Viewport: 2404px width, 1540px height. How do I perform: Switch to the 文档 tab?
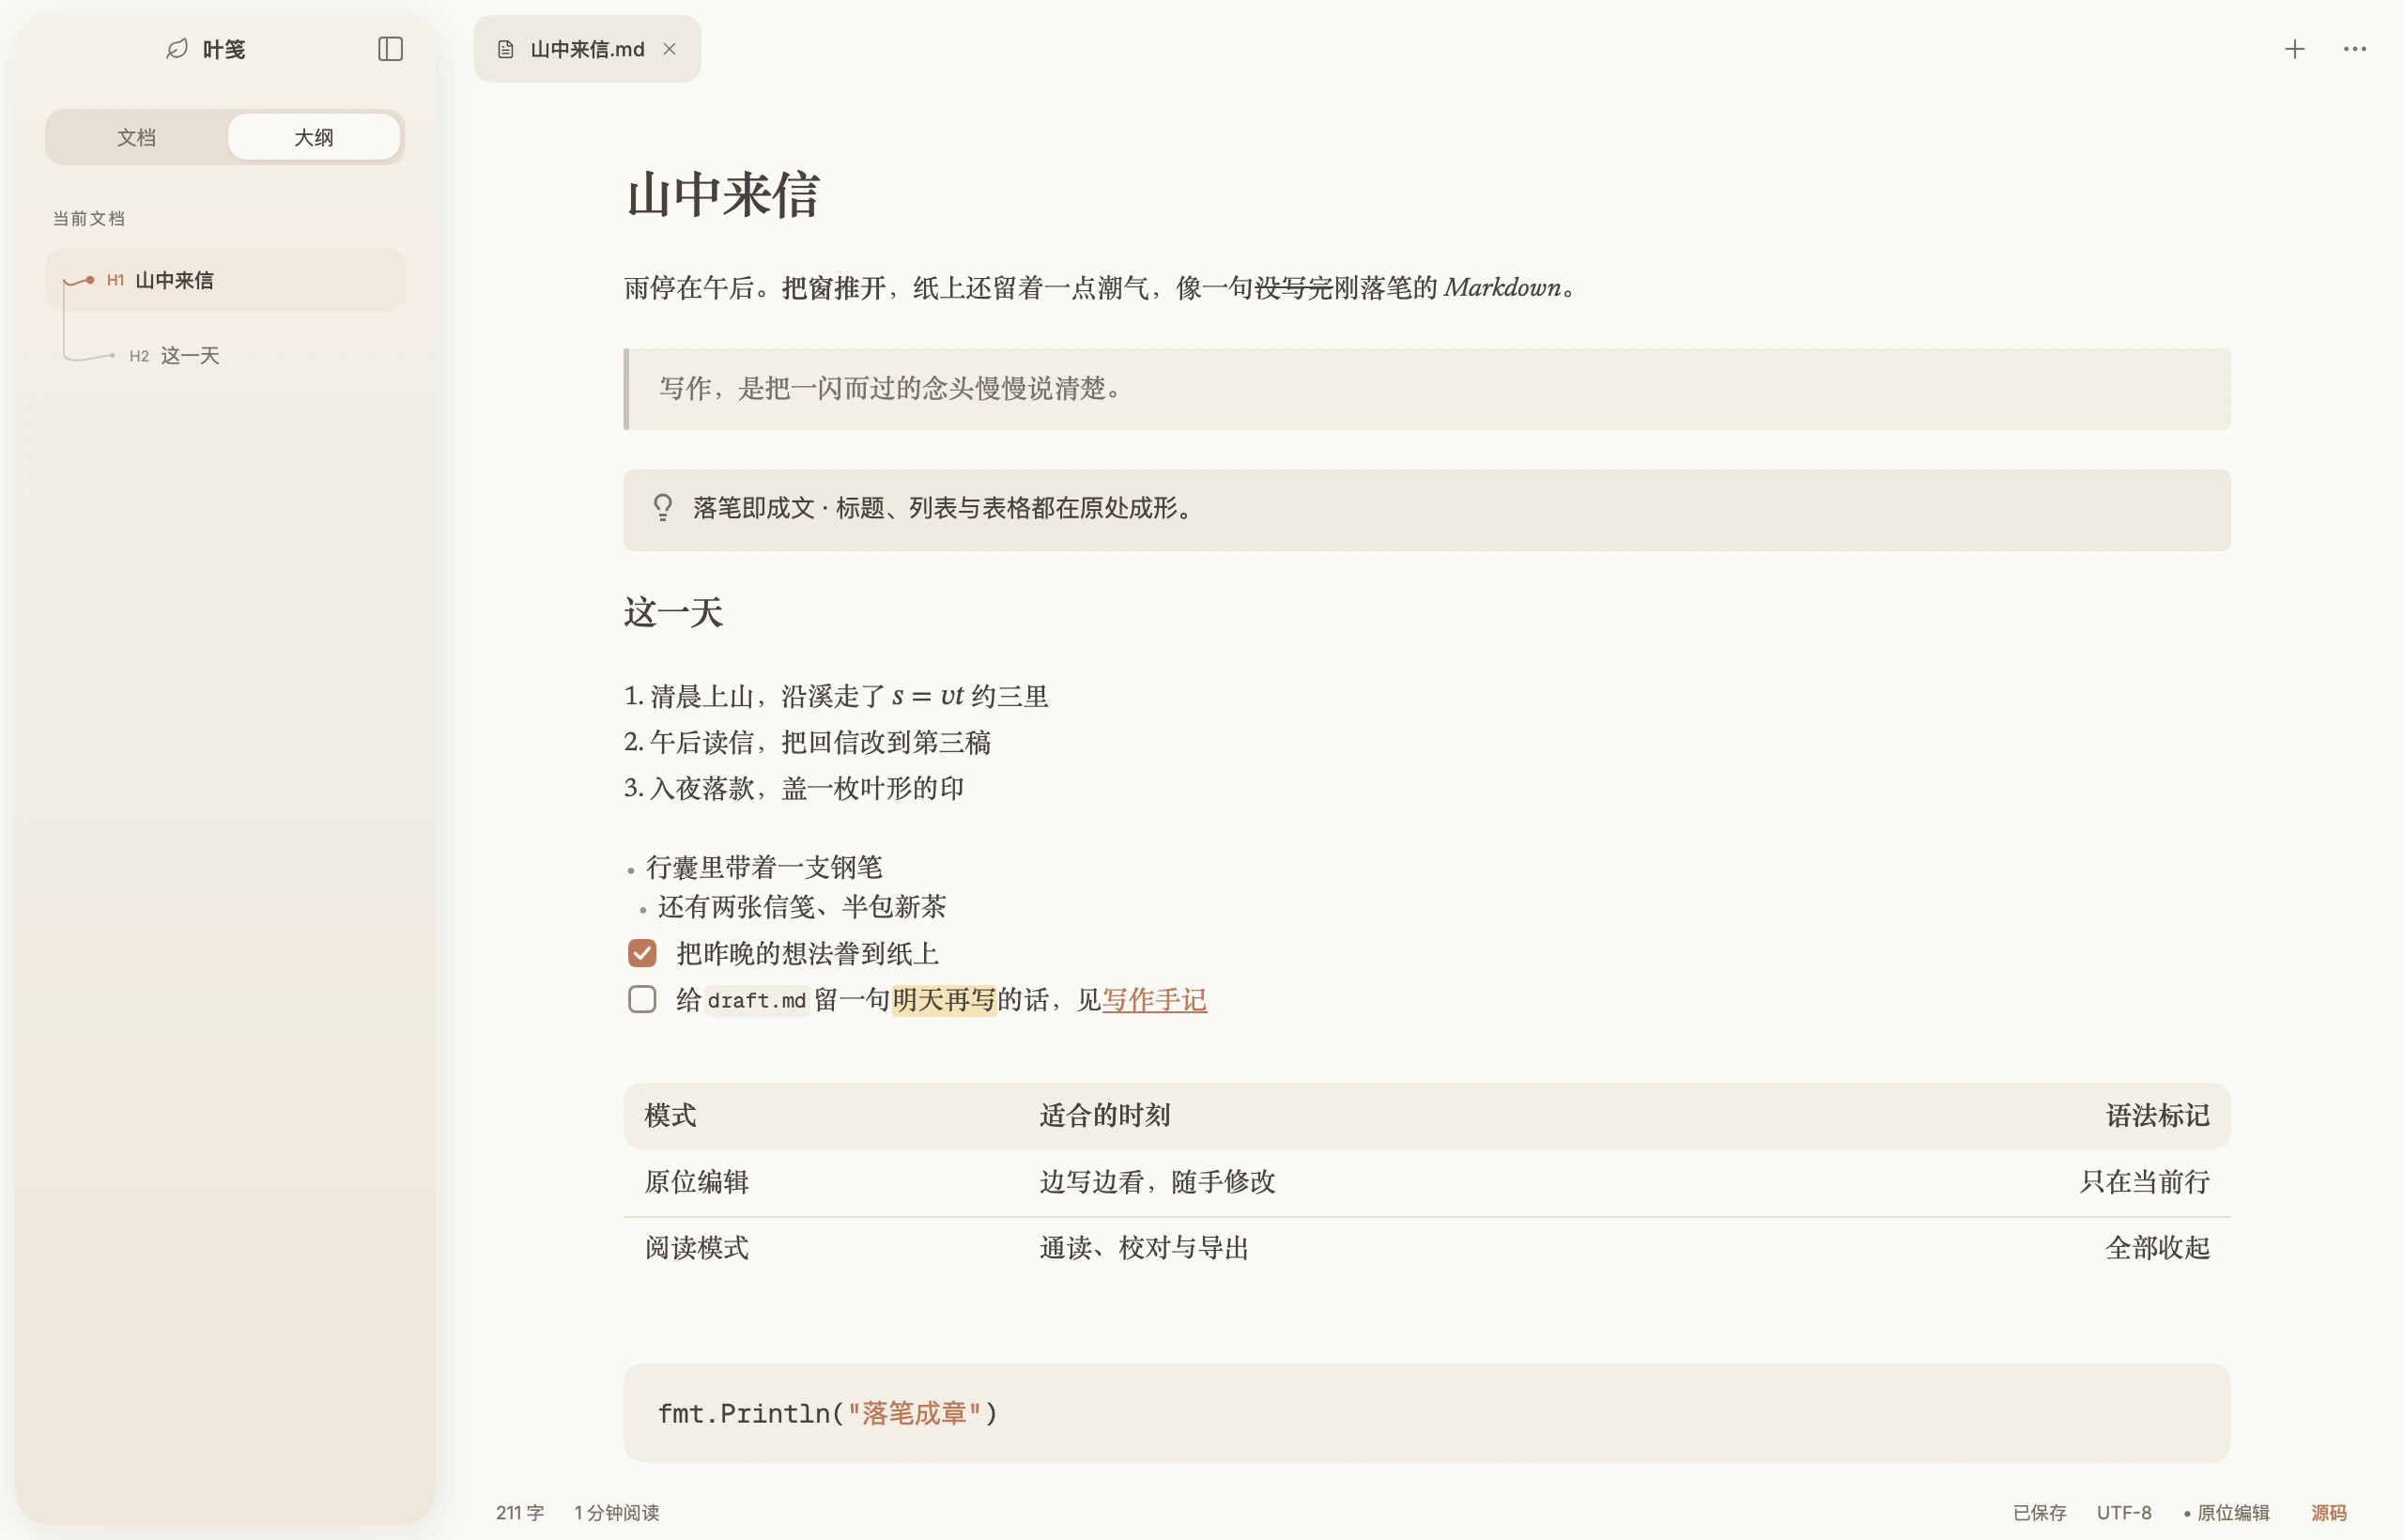pyautogui.click(x=136, y=137)
